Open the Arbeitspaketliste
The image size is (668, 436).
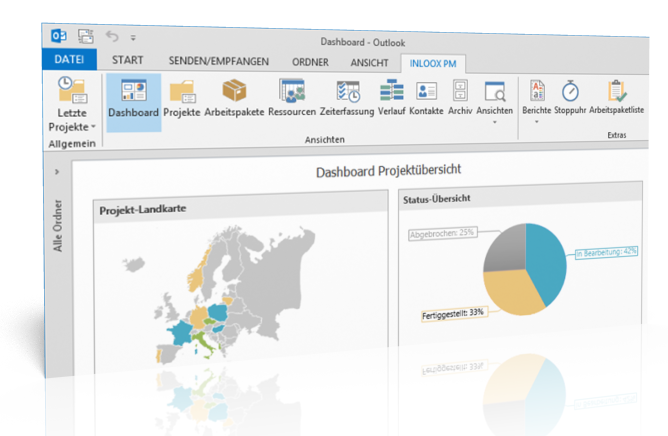616,98
